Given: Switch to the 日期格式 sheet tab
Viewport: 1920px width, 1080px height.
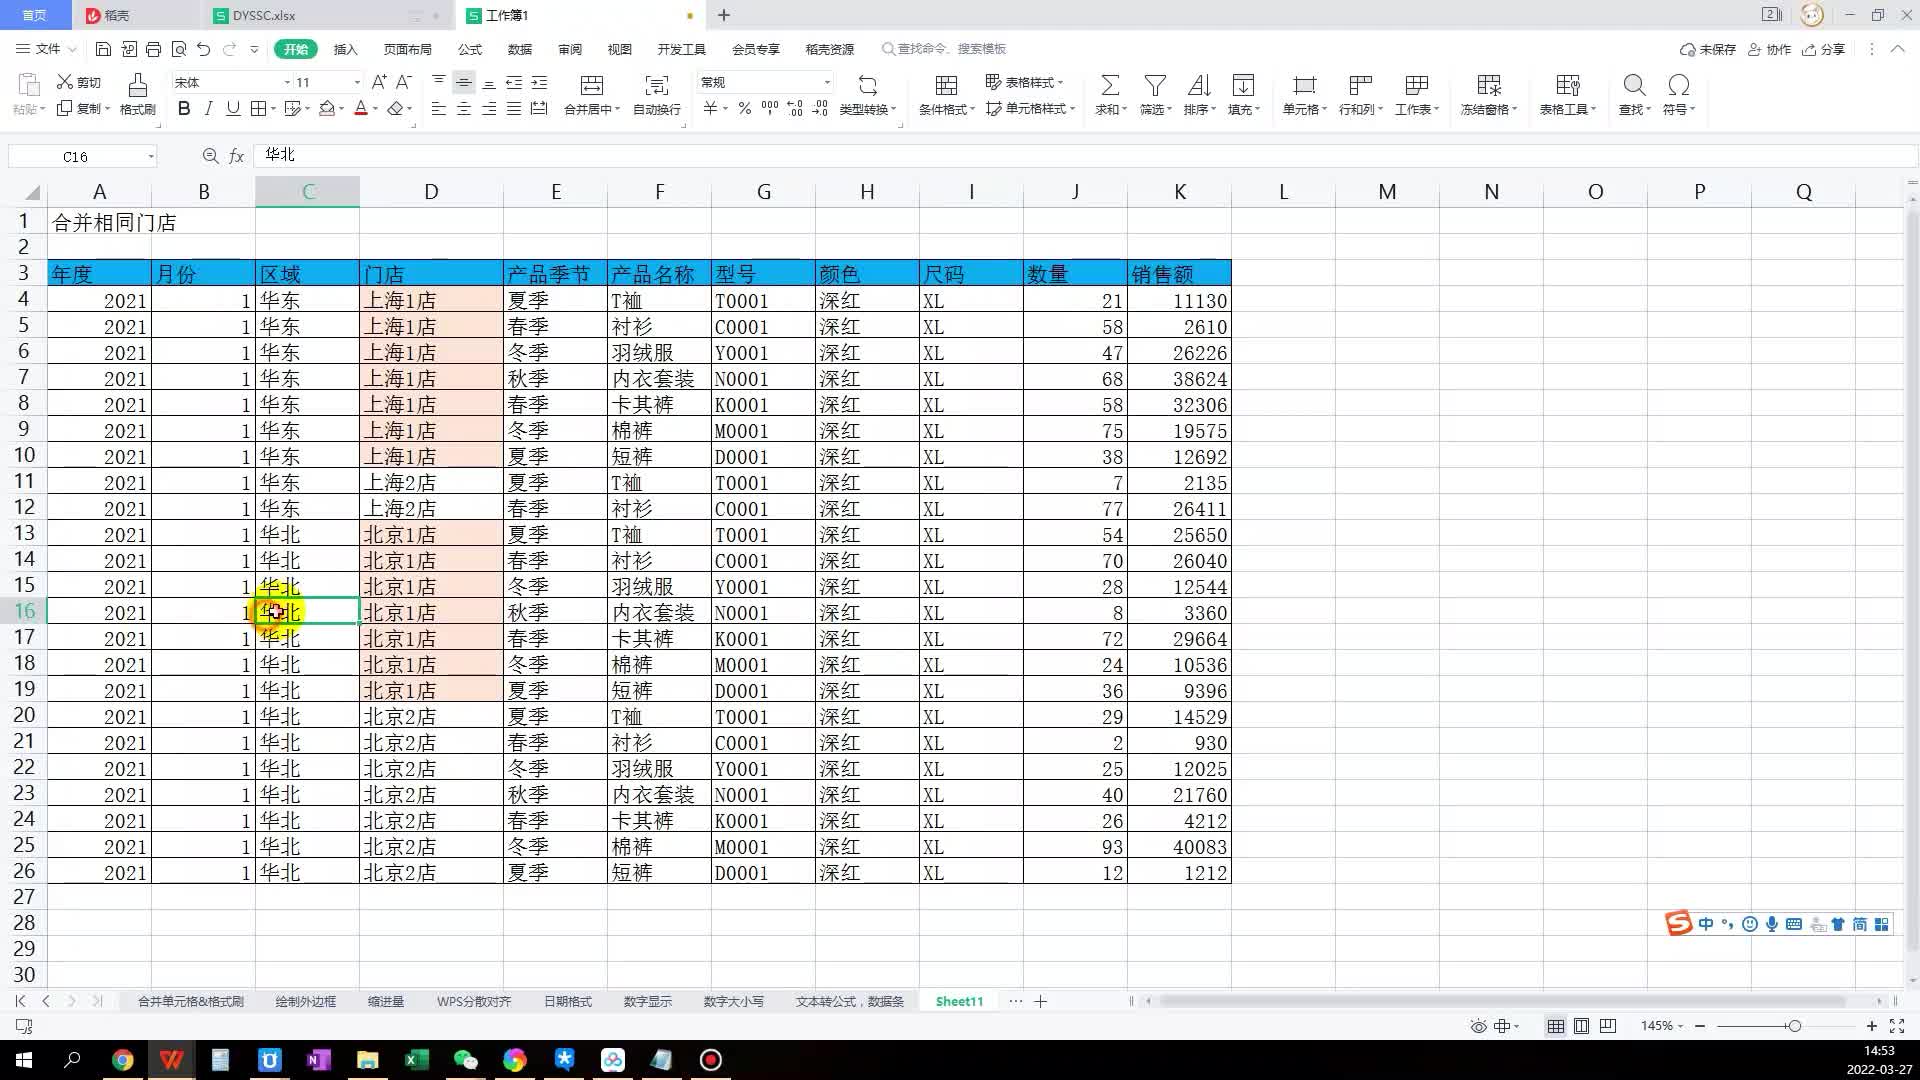Looking at the screenshot, I should point(567,1001).
